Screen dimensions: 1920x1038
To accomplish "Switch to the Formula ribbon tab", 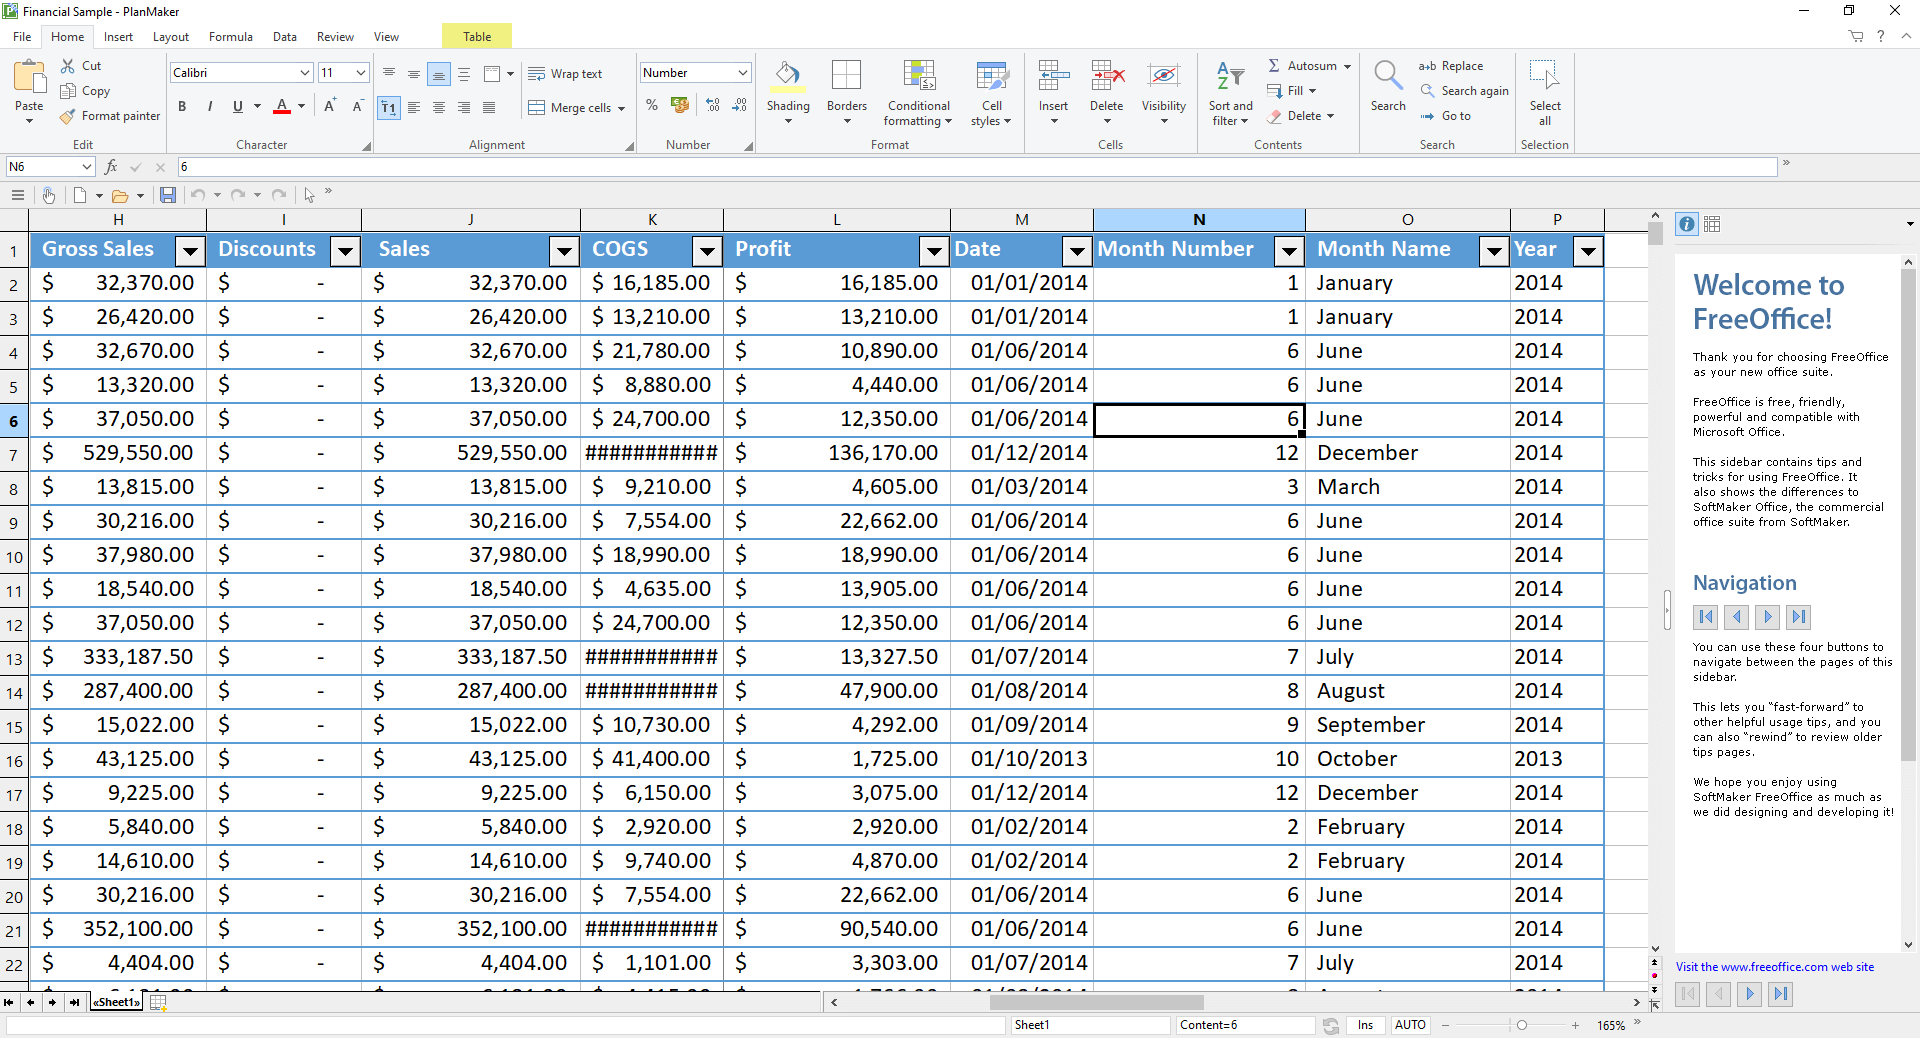I will 231,37.
